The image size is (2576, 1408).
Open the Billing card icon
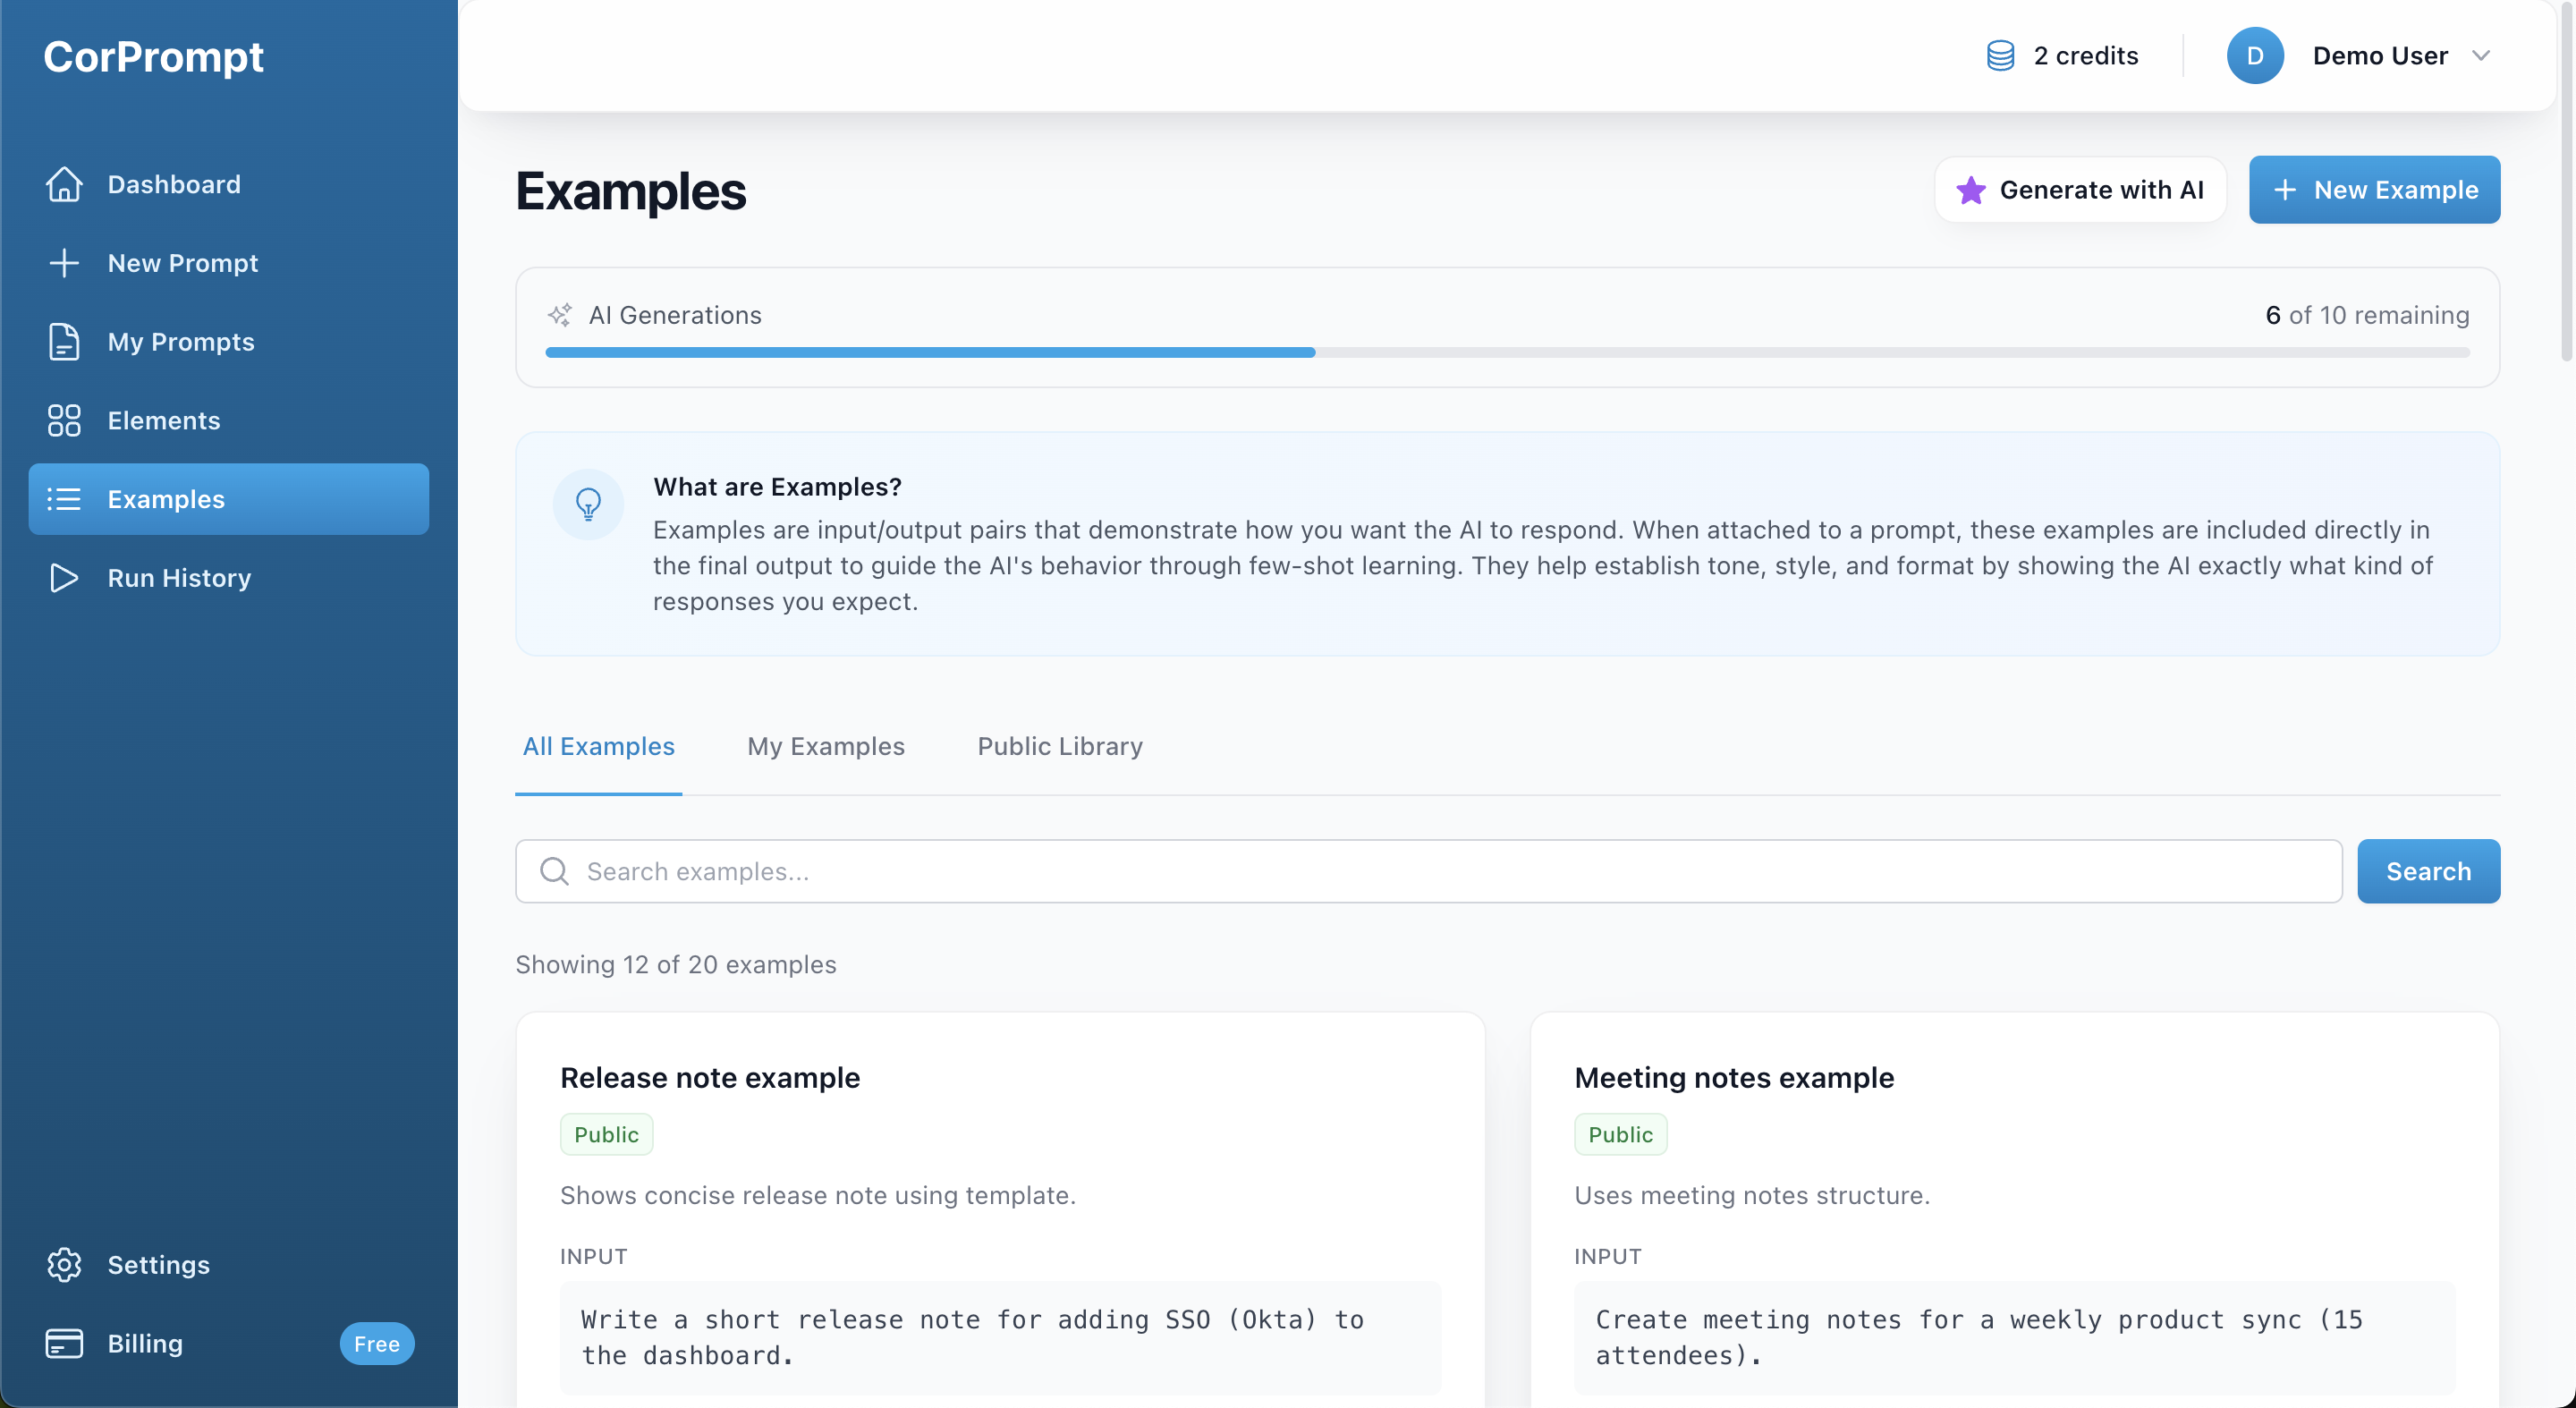click(x=64, y=1343)
